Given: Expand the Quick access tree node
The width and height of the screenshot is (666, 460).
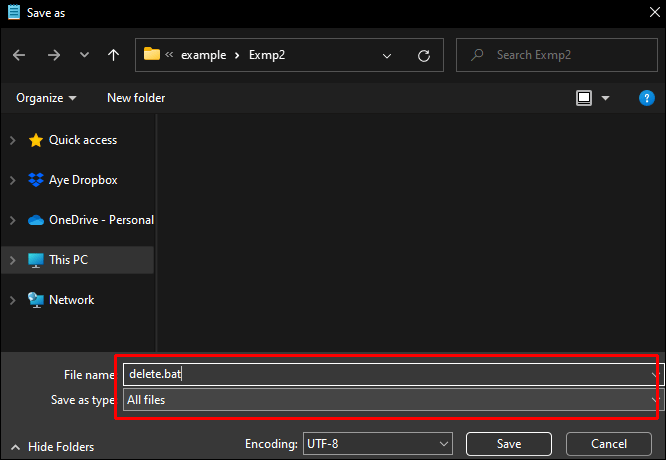Looking at the screenshot, I should click(13, 140).
